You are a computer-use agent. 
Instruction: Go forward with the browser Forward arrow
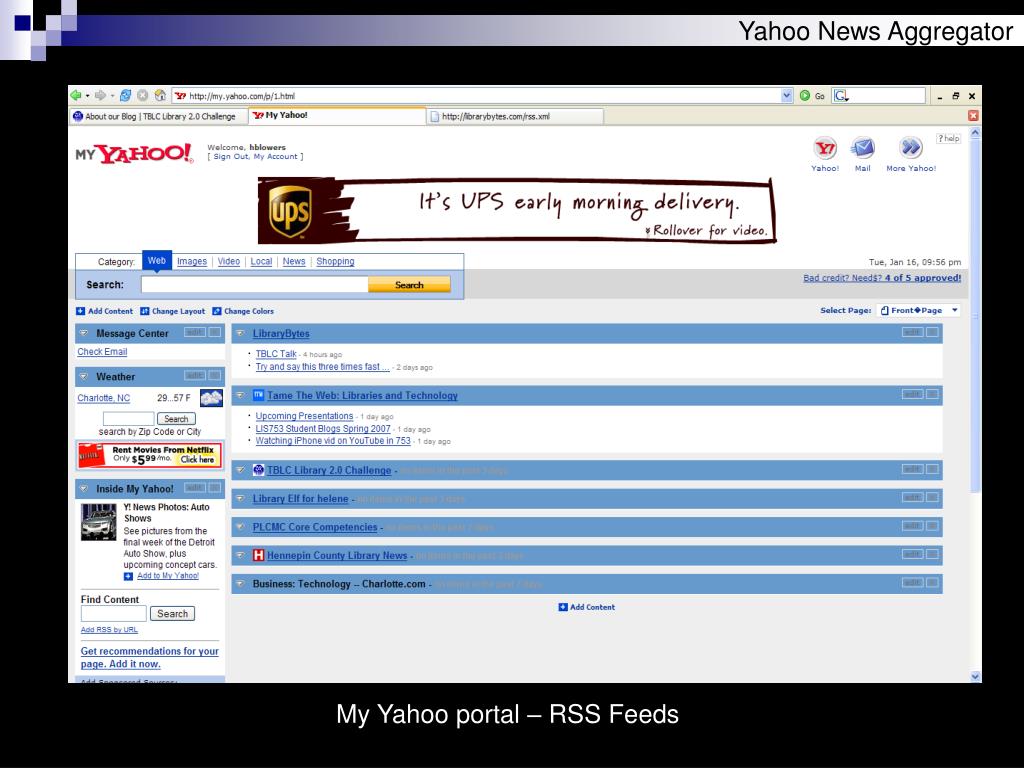[100, 95]
